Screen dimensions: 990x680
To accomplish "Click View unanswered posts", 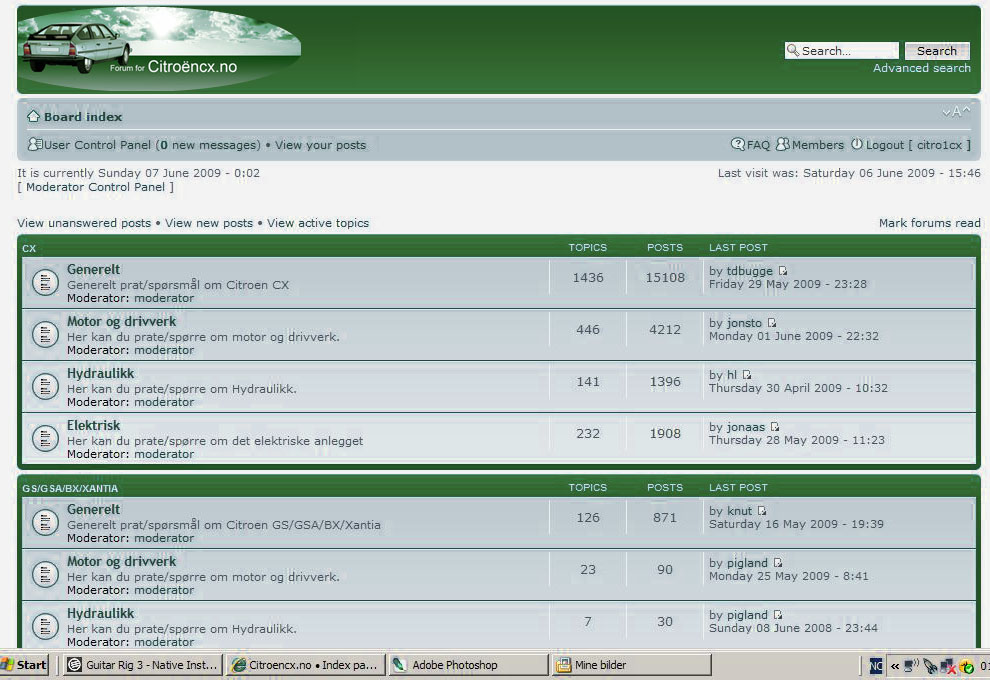I will 84,223.
